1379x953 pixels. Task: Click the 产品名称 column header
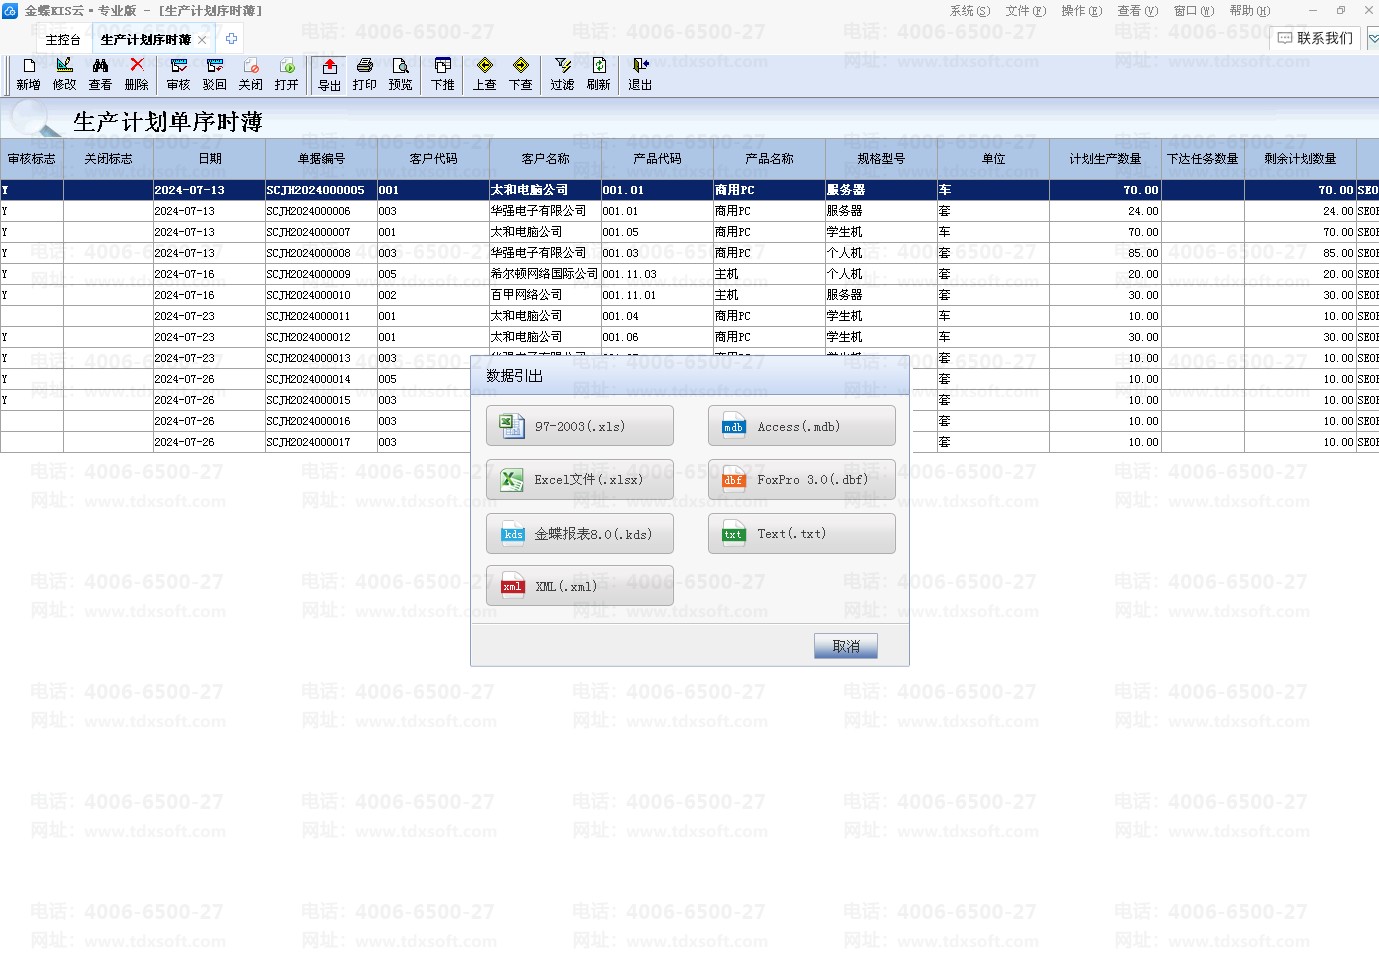[x=770, y=159]
